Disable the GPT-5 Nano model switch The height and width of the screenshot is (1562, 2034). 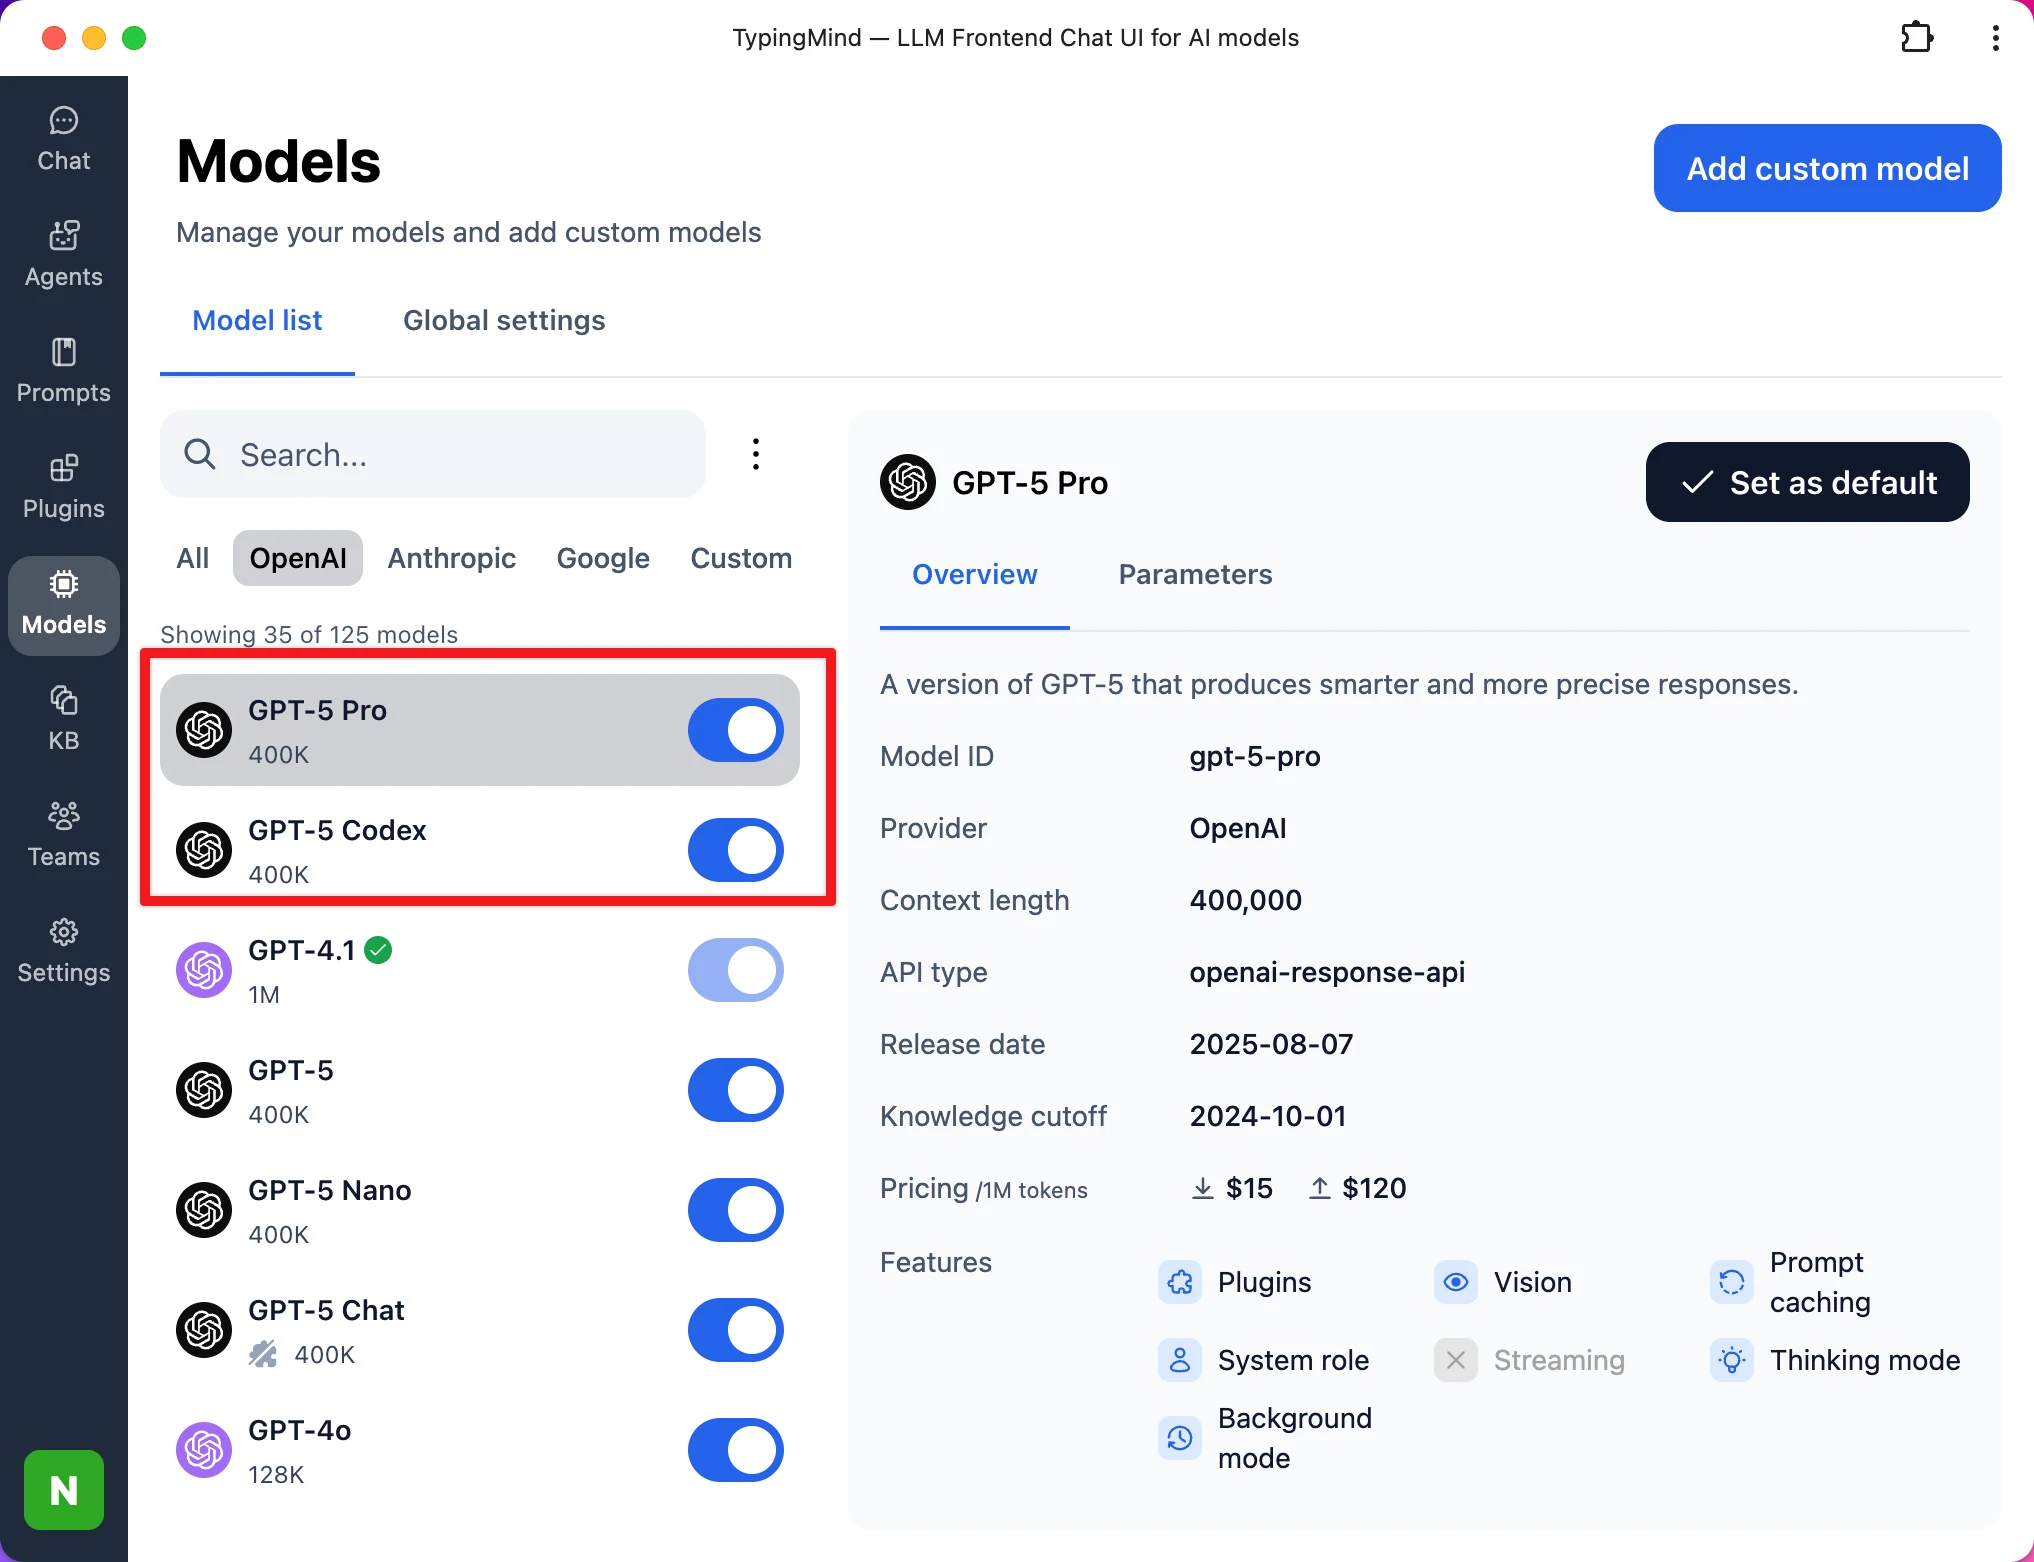coord(736,1210)
